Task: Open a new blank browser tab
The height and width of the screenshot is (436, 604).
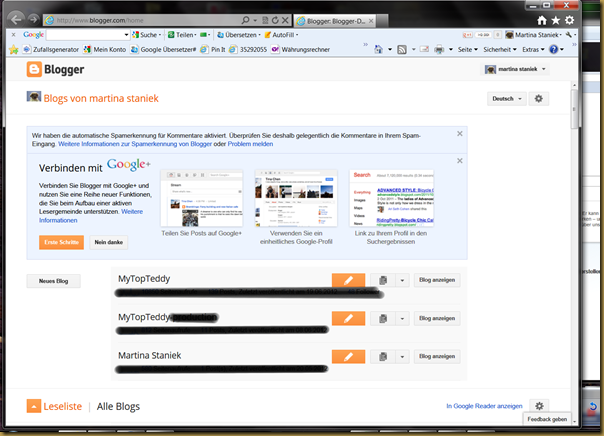Action: [x=382, y=21]
